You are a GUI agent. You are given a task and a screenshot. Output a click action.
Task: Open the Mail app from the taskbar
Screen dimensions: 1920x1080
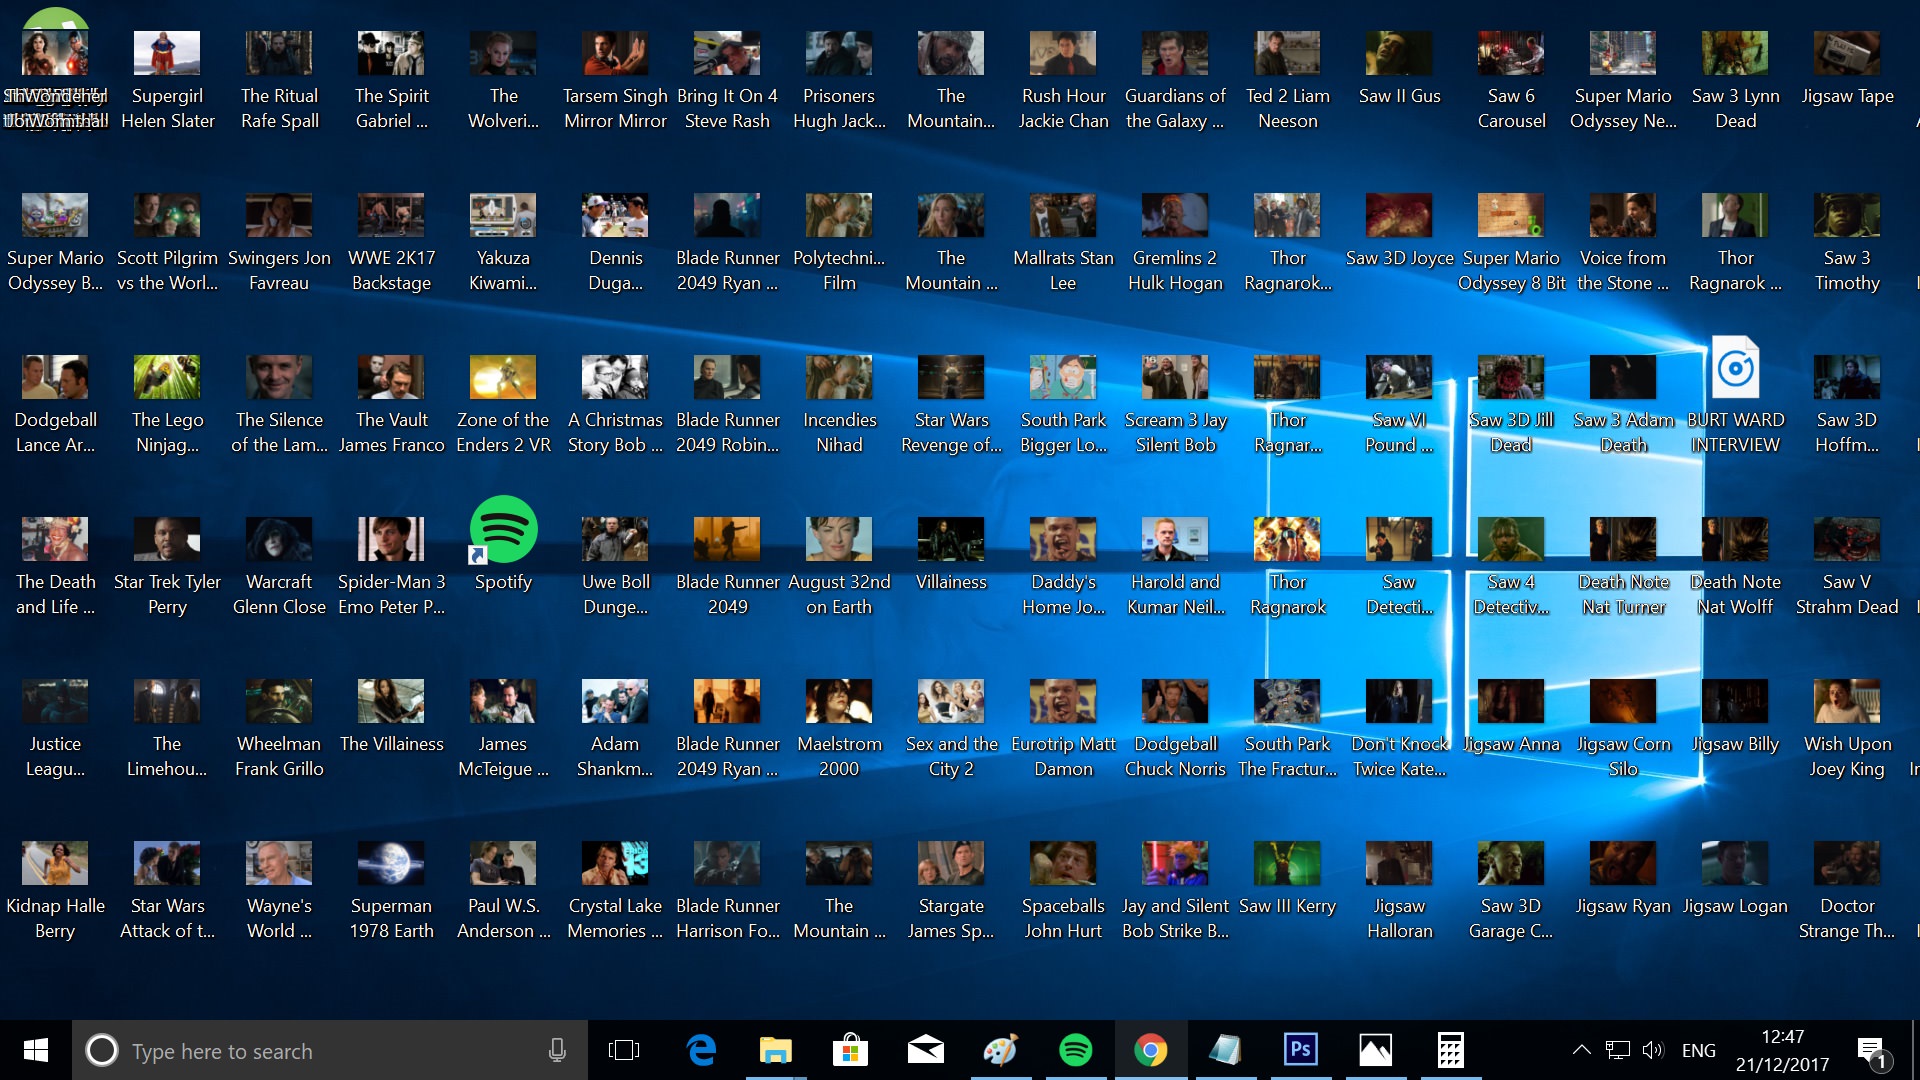(x=925, y=1050)
